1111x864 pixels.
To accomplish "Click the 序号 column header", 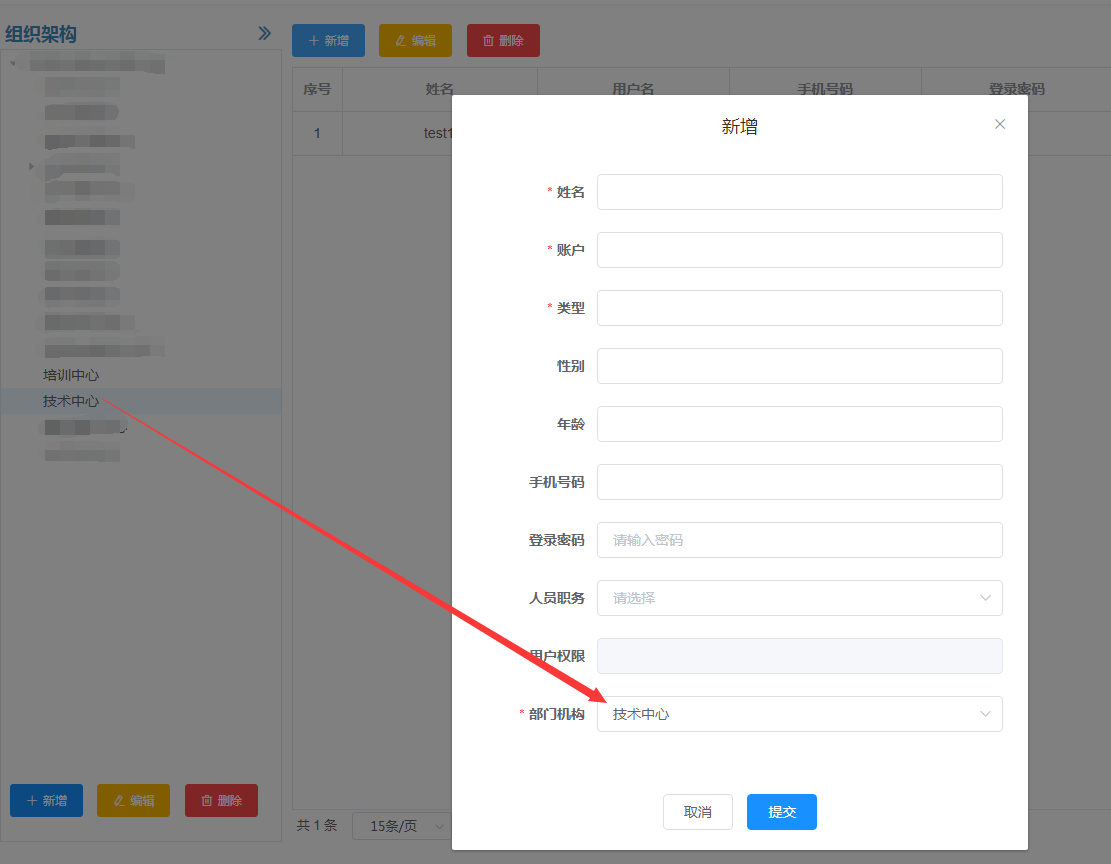I will click(317, 89).
